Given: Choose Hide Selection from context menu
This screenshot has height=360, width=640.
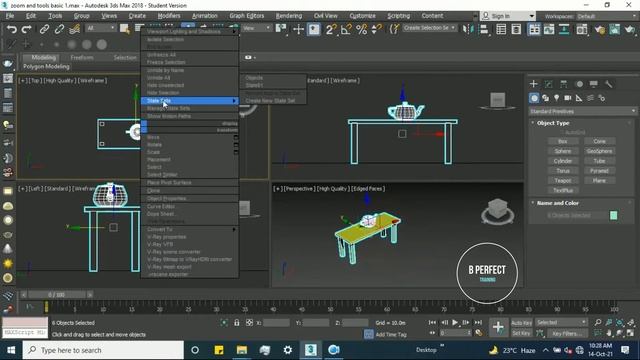Looking at the screenshot, I should (163, 93).
